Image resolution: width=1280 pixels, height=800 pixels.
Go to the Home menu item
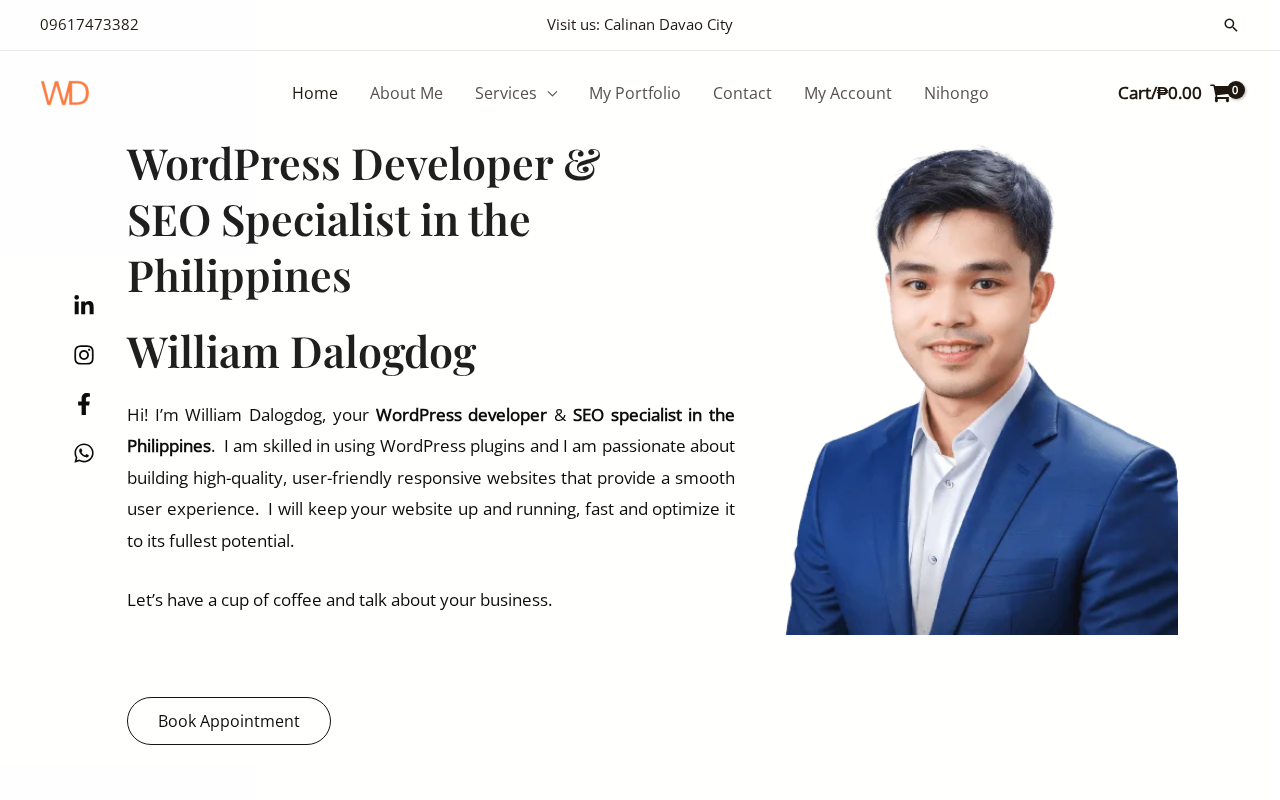[315, 93]
